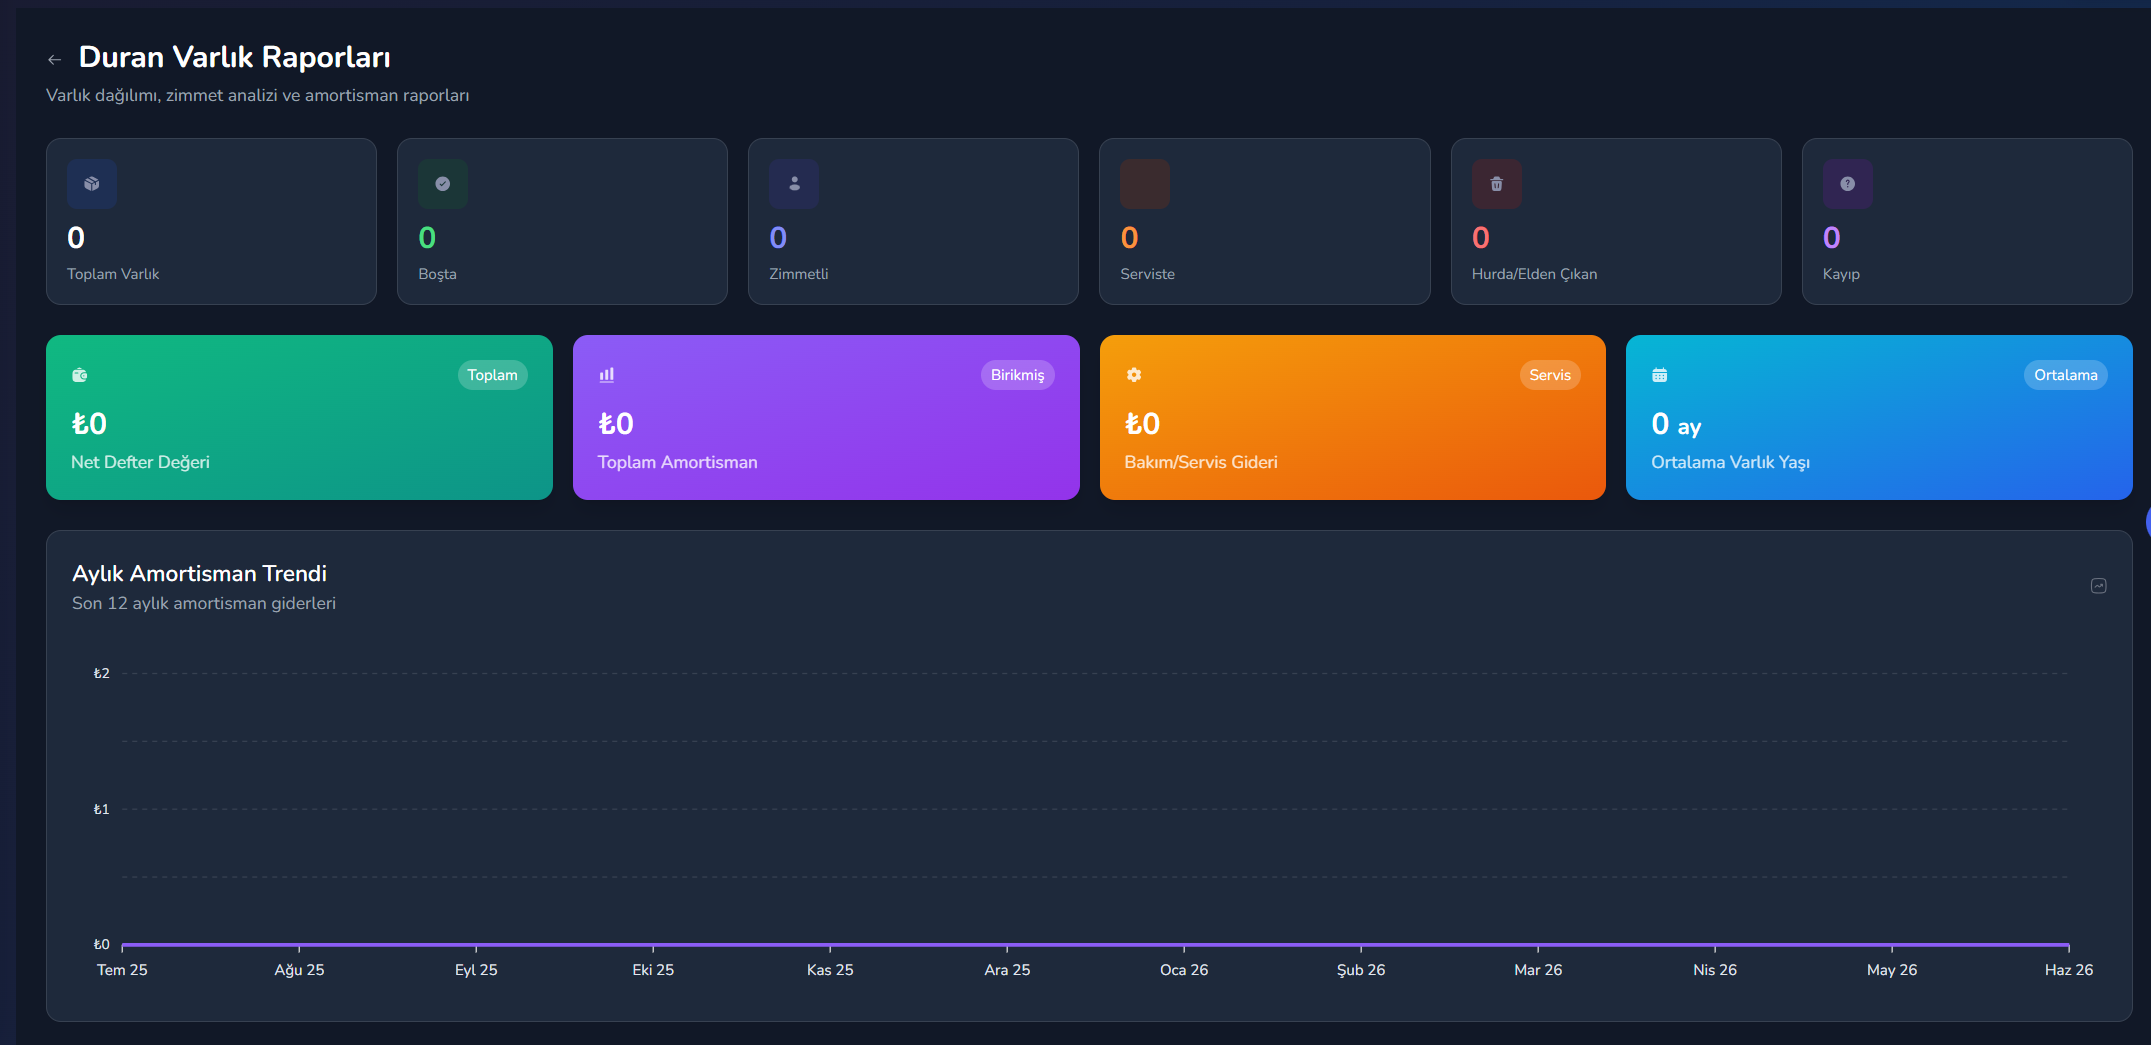Screen dimensions: 2151x1045
Task: Click the ₺1 y-axis value
Action: coord(101,810)
